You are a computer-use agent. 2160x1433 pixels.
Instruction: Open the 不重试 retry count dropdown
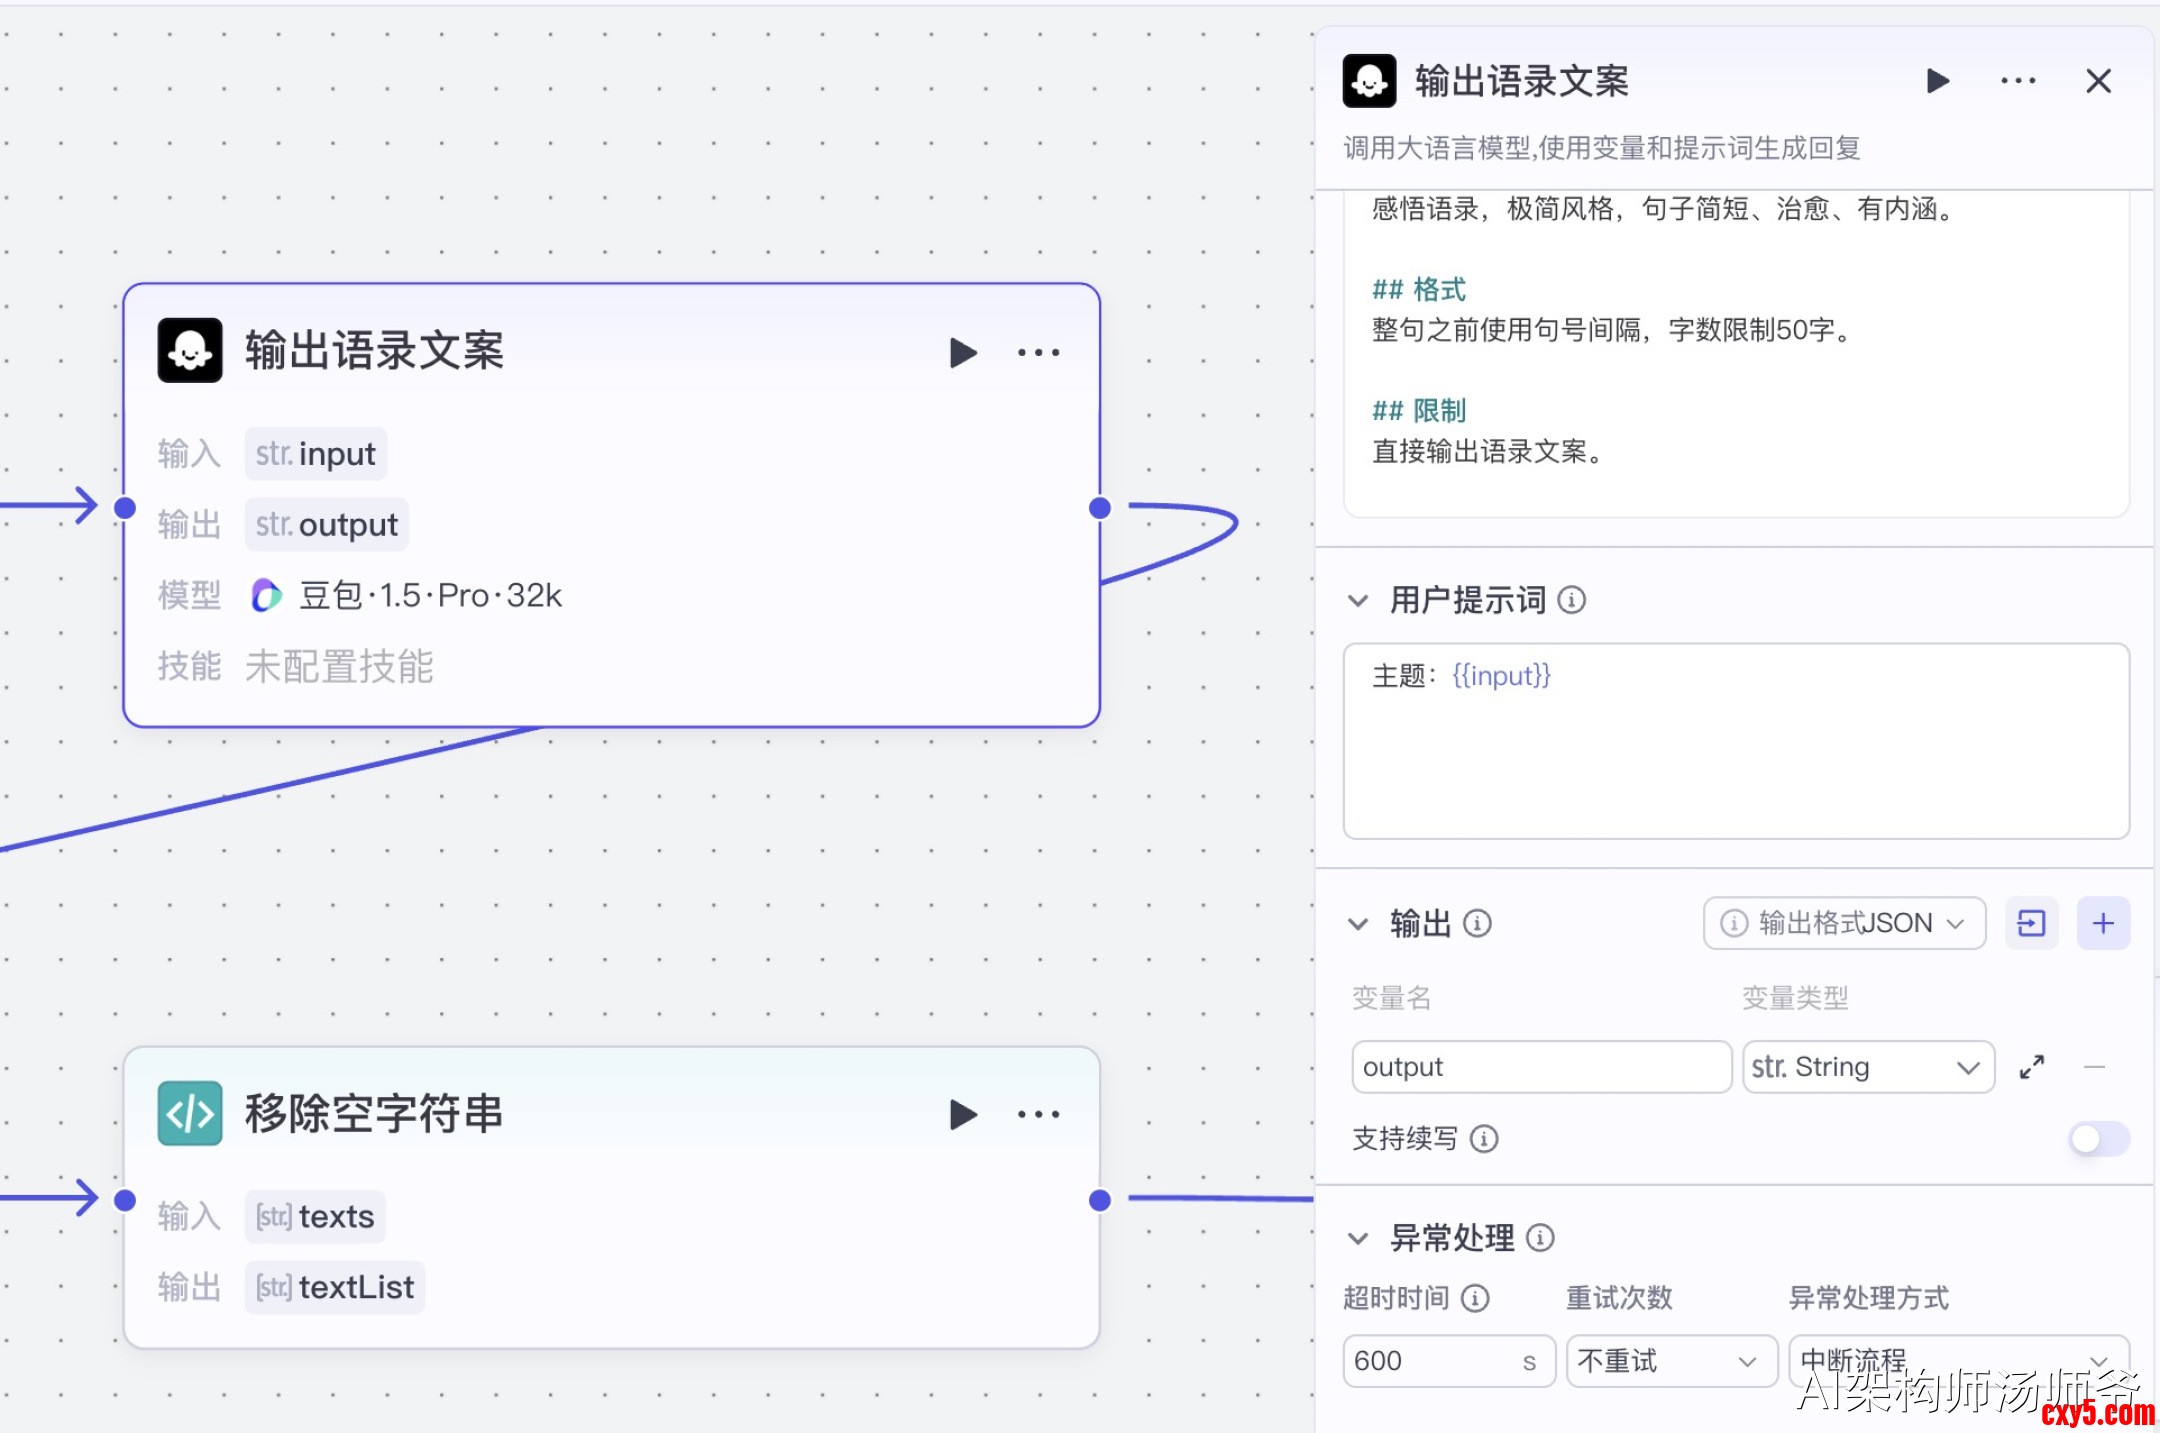point(1670,1361)
